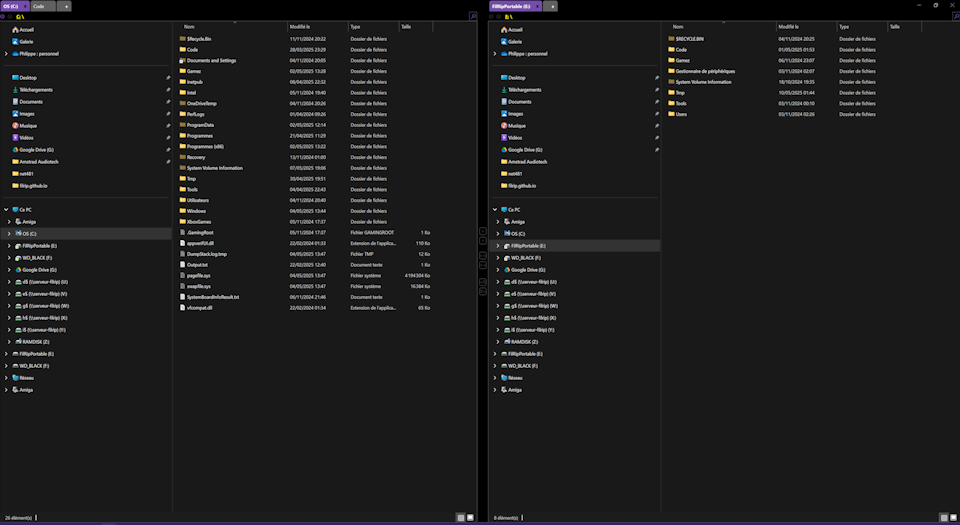Expand Philippe : personnel in right pane
The height and width of the screenshot is (525, 960).
click(494, 53)
